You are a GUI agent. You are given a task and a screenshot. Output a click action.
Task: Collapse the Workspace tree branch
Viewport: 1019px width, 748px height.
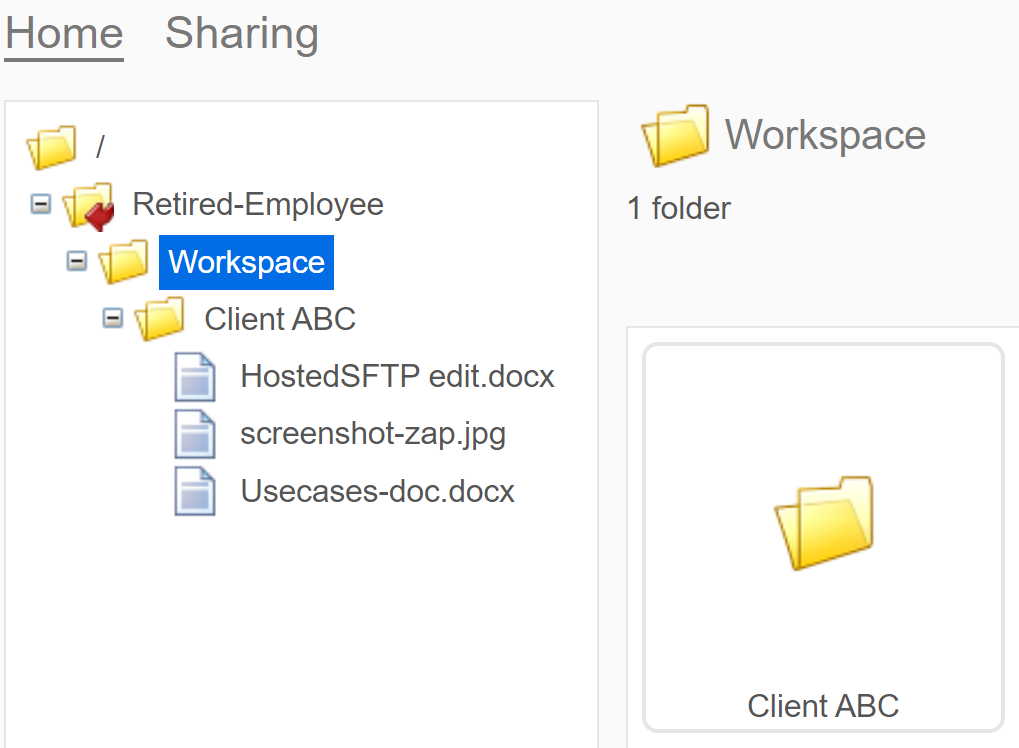[75, 261]
